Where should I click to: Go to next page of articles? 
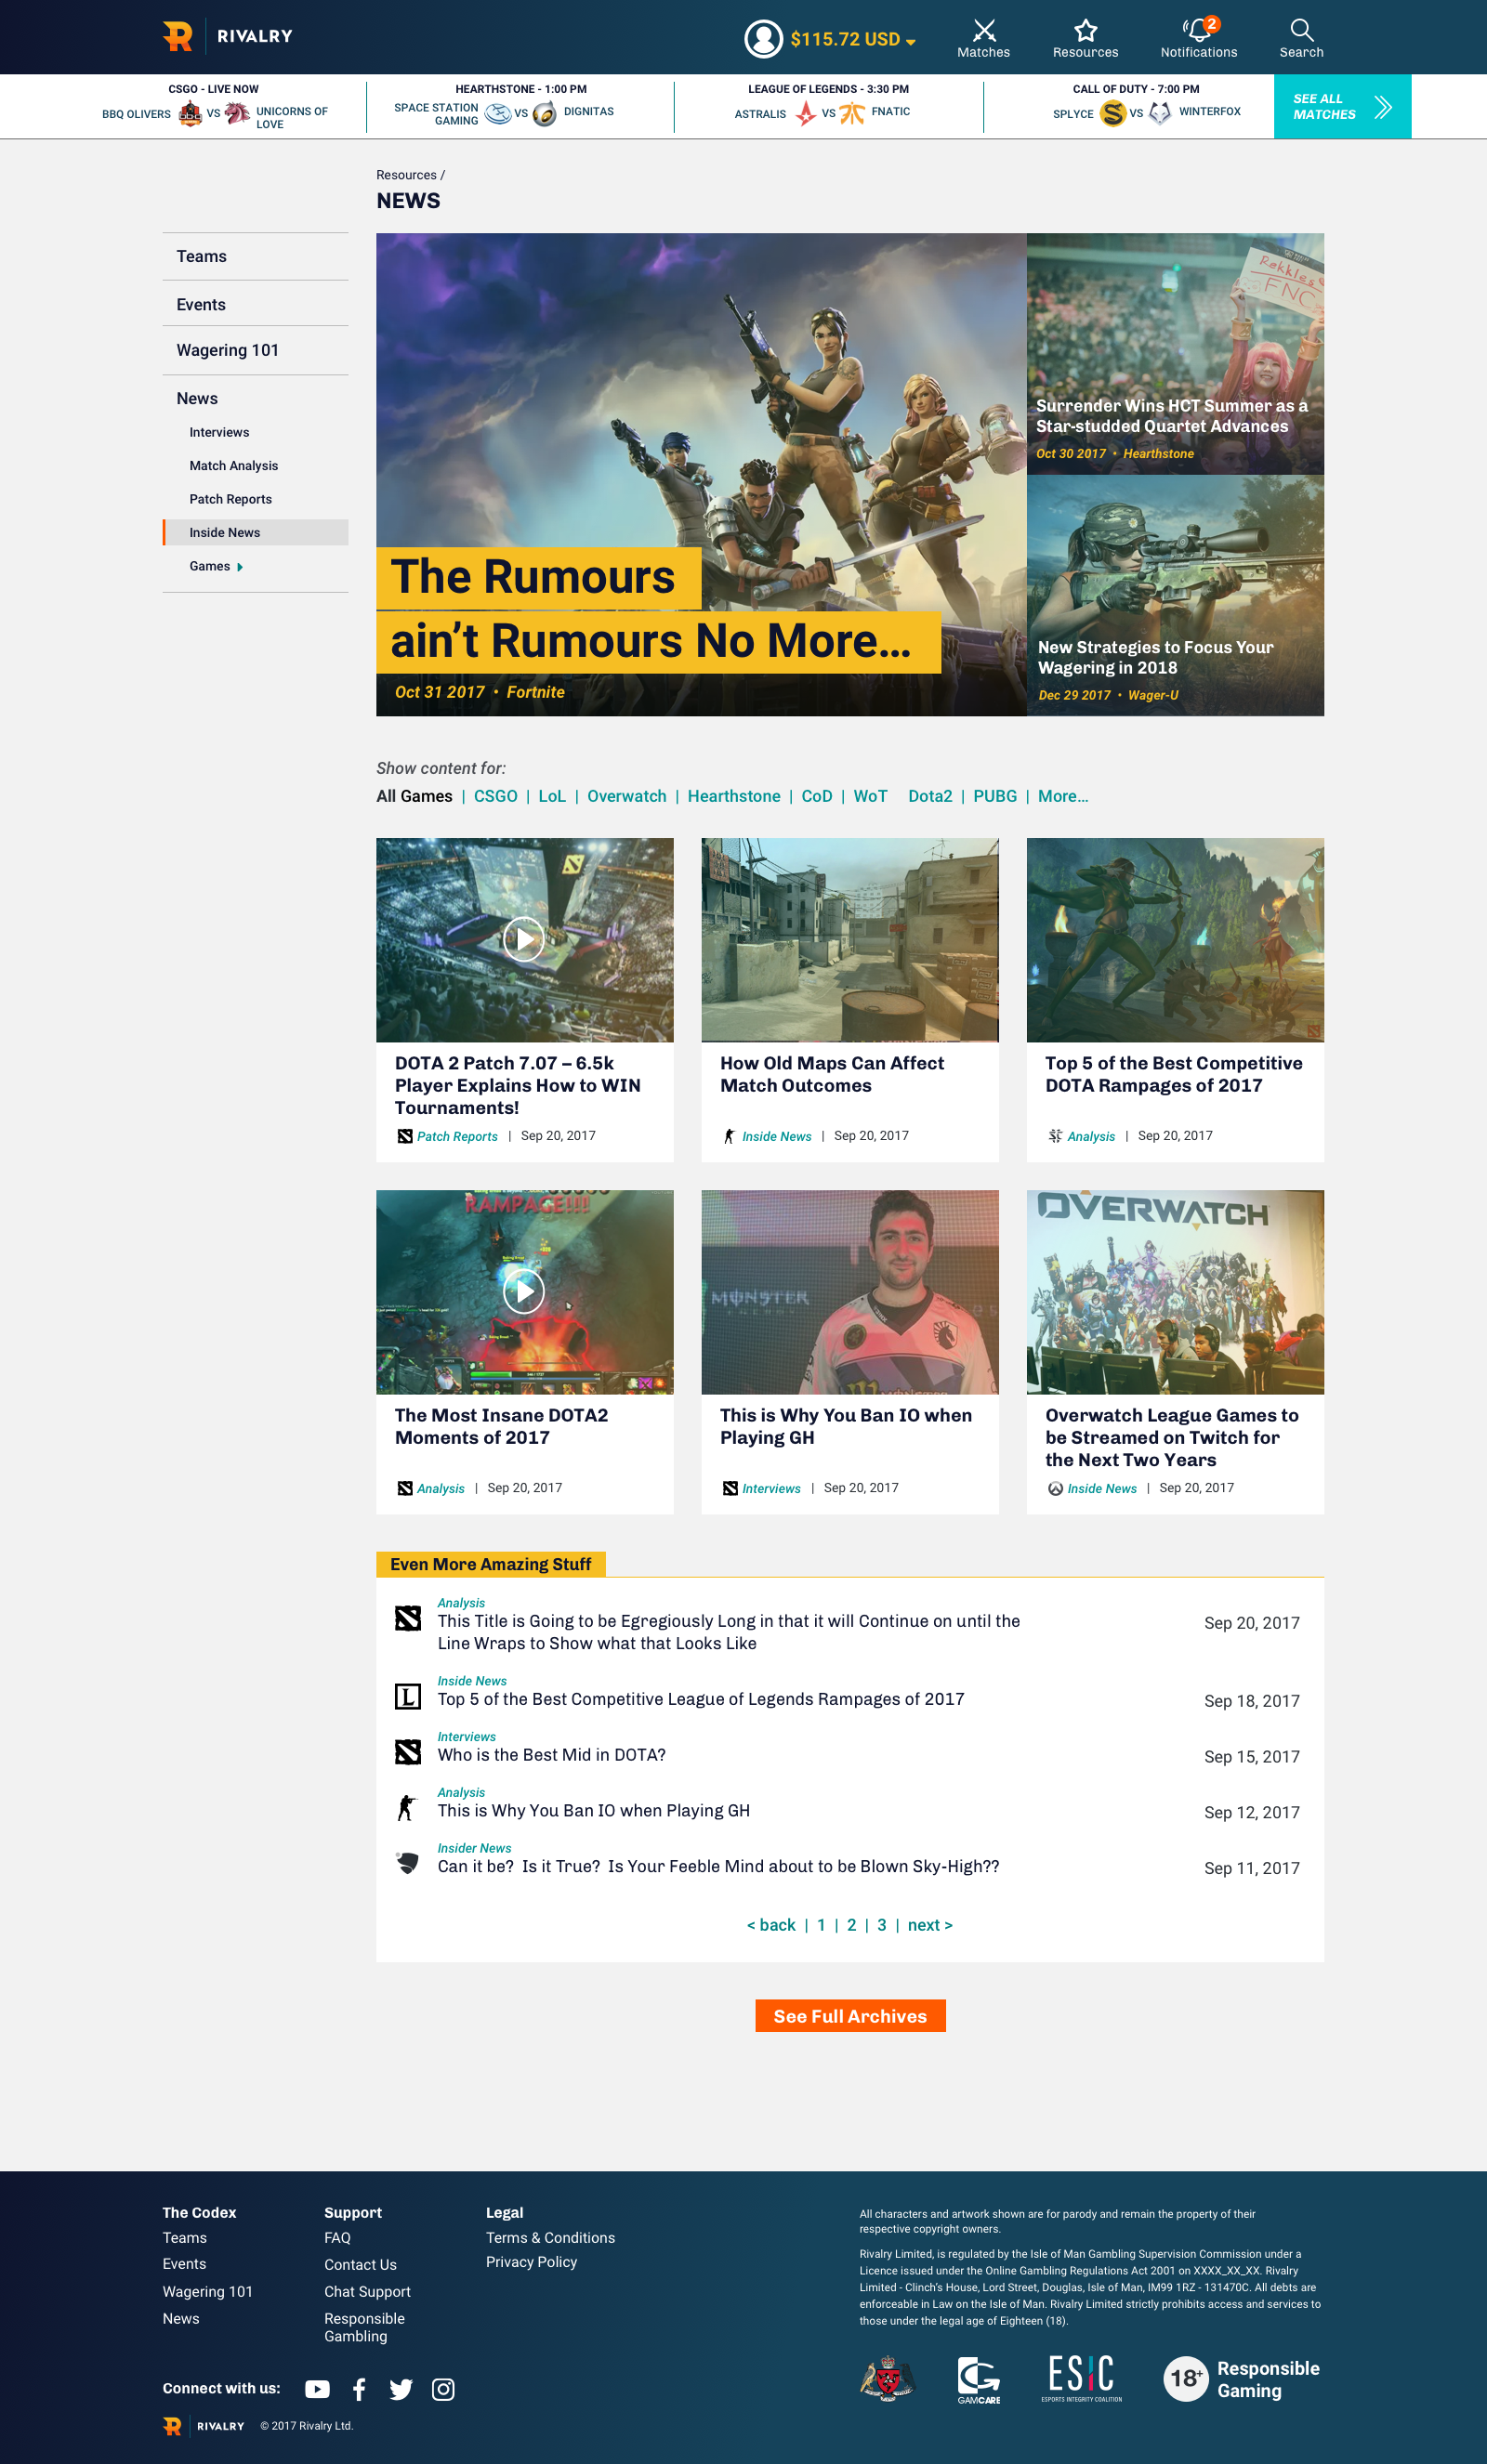(x=930, y=1925)
